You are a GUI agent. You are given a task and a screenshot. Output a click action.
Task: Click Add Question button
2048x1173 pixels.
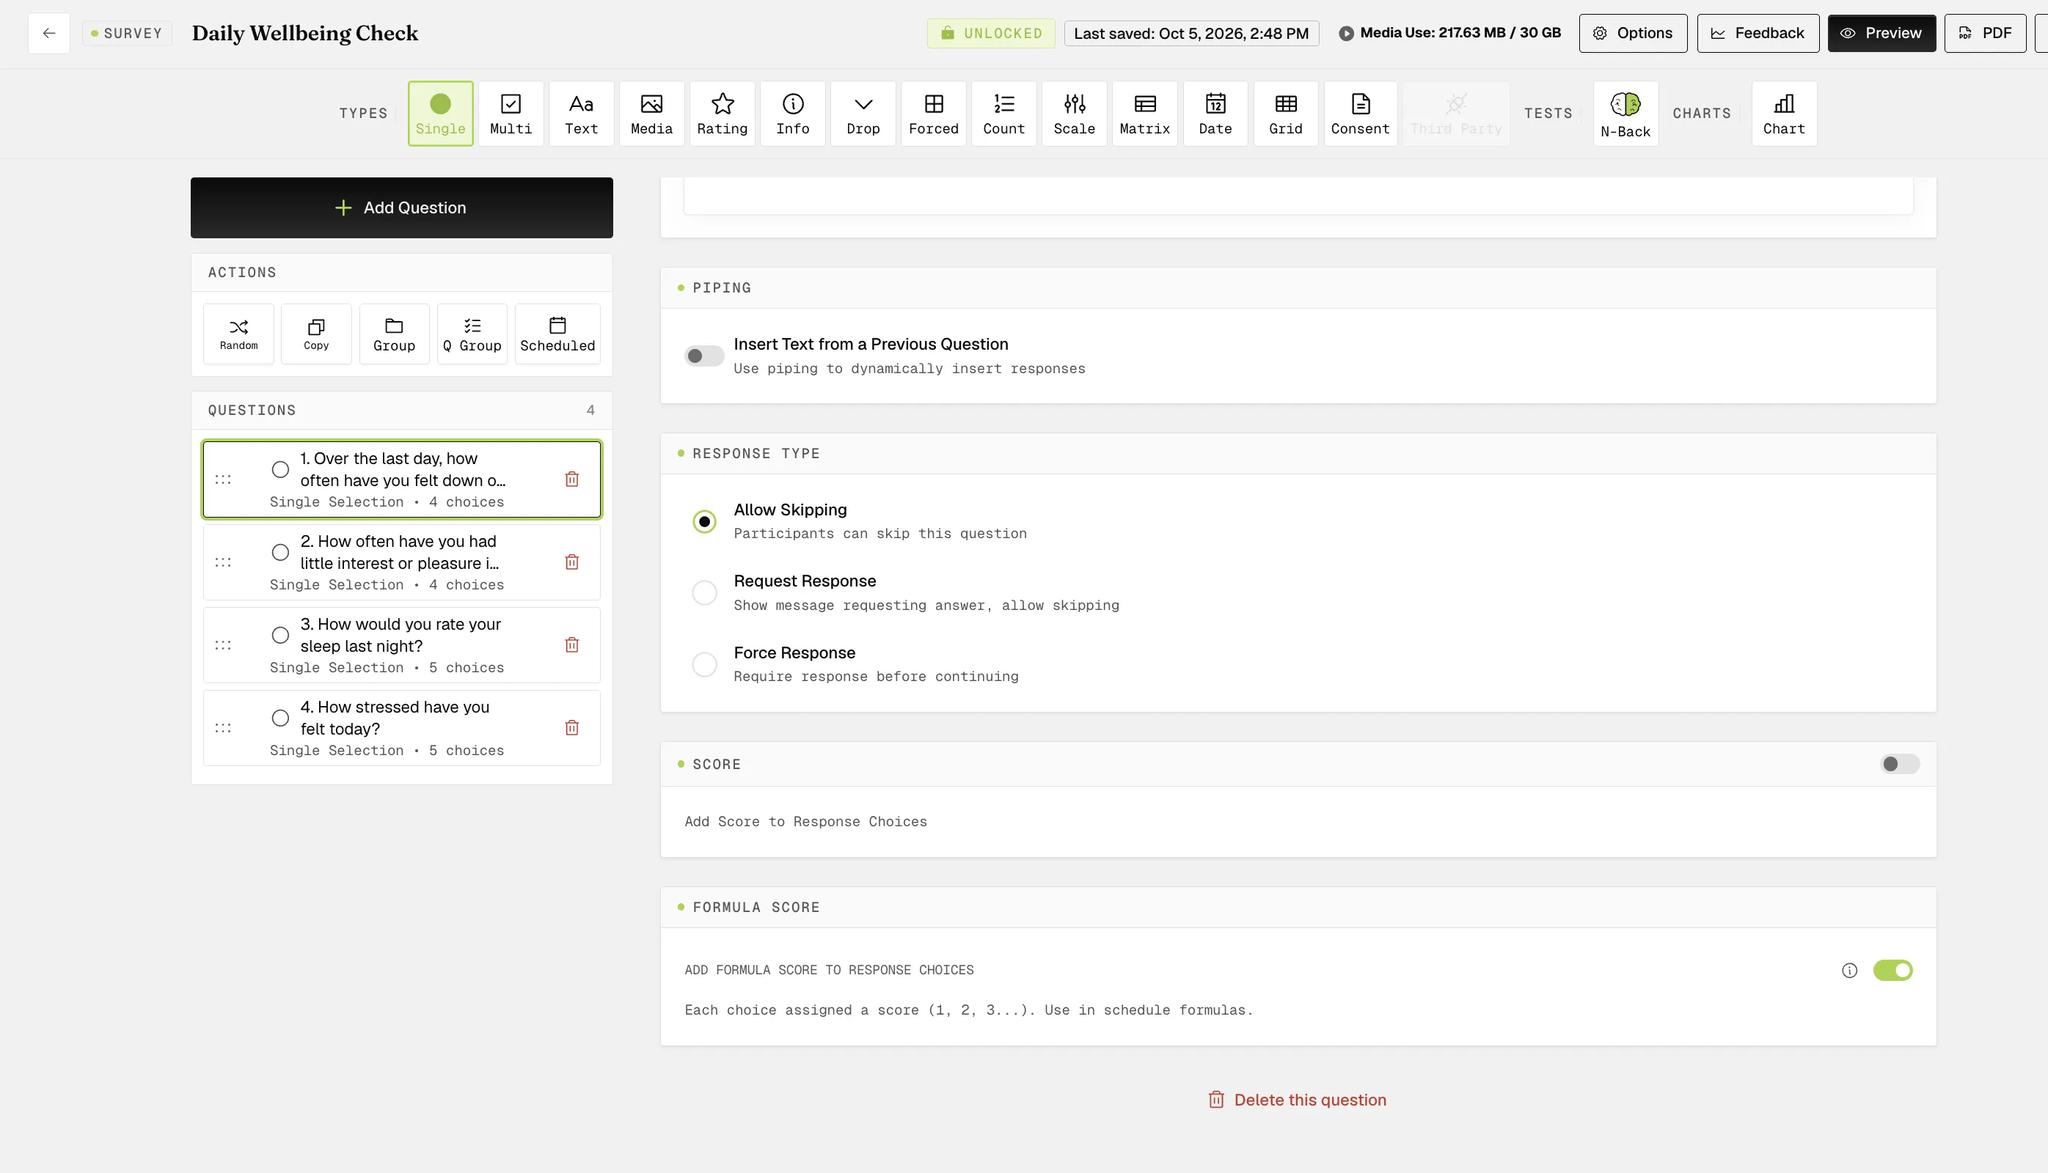[x=402, y=208]
